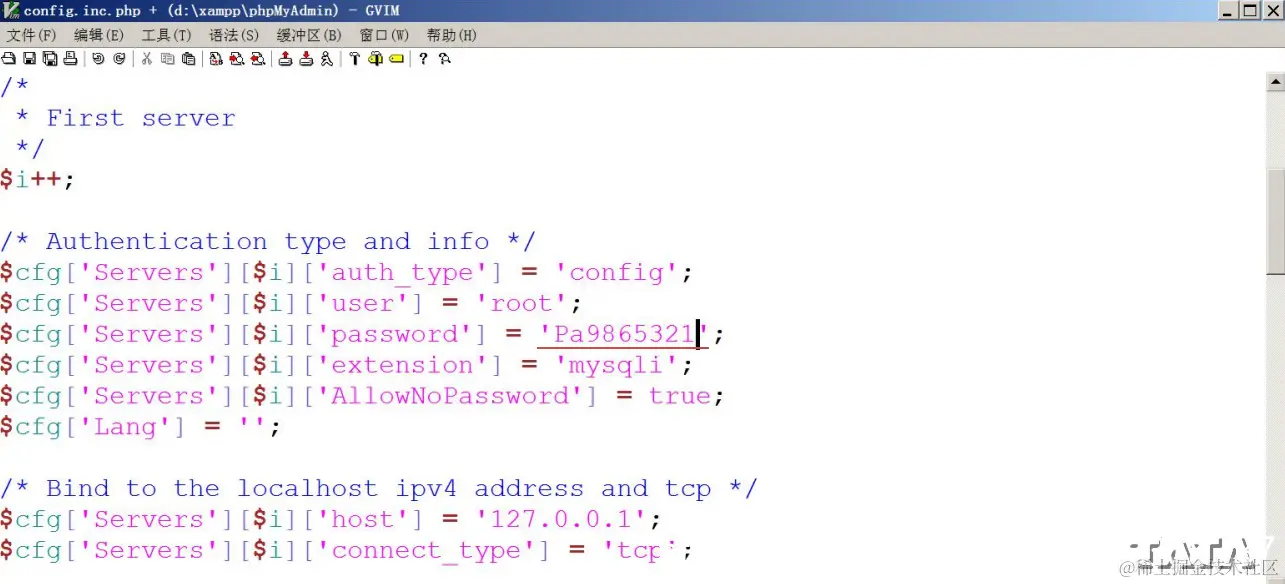Place cursor on the 'Pa9865321' password value
The height and width of the screenshot is (584, 1285).
coord(623,334)
